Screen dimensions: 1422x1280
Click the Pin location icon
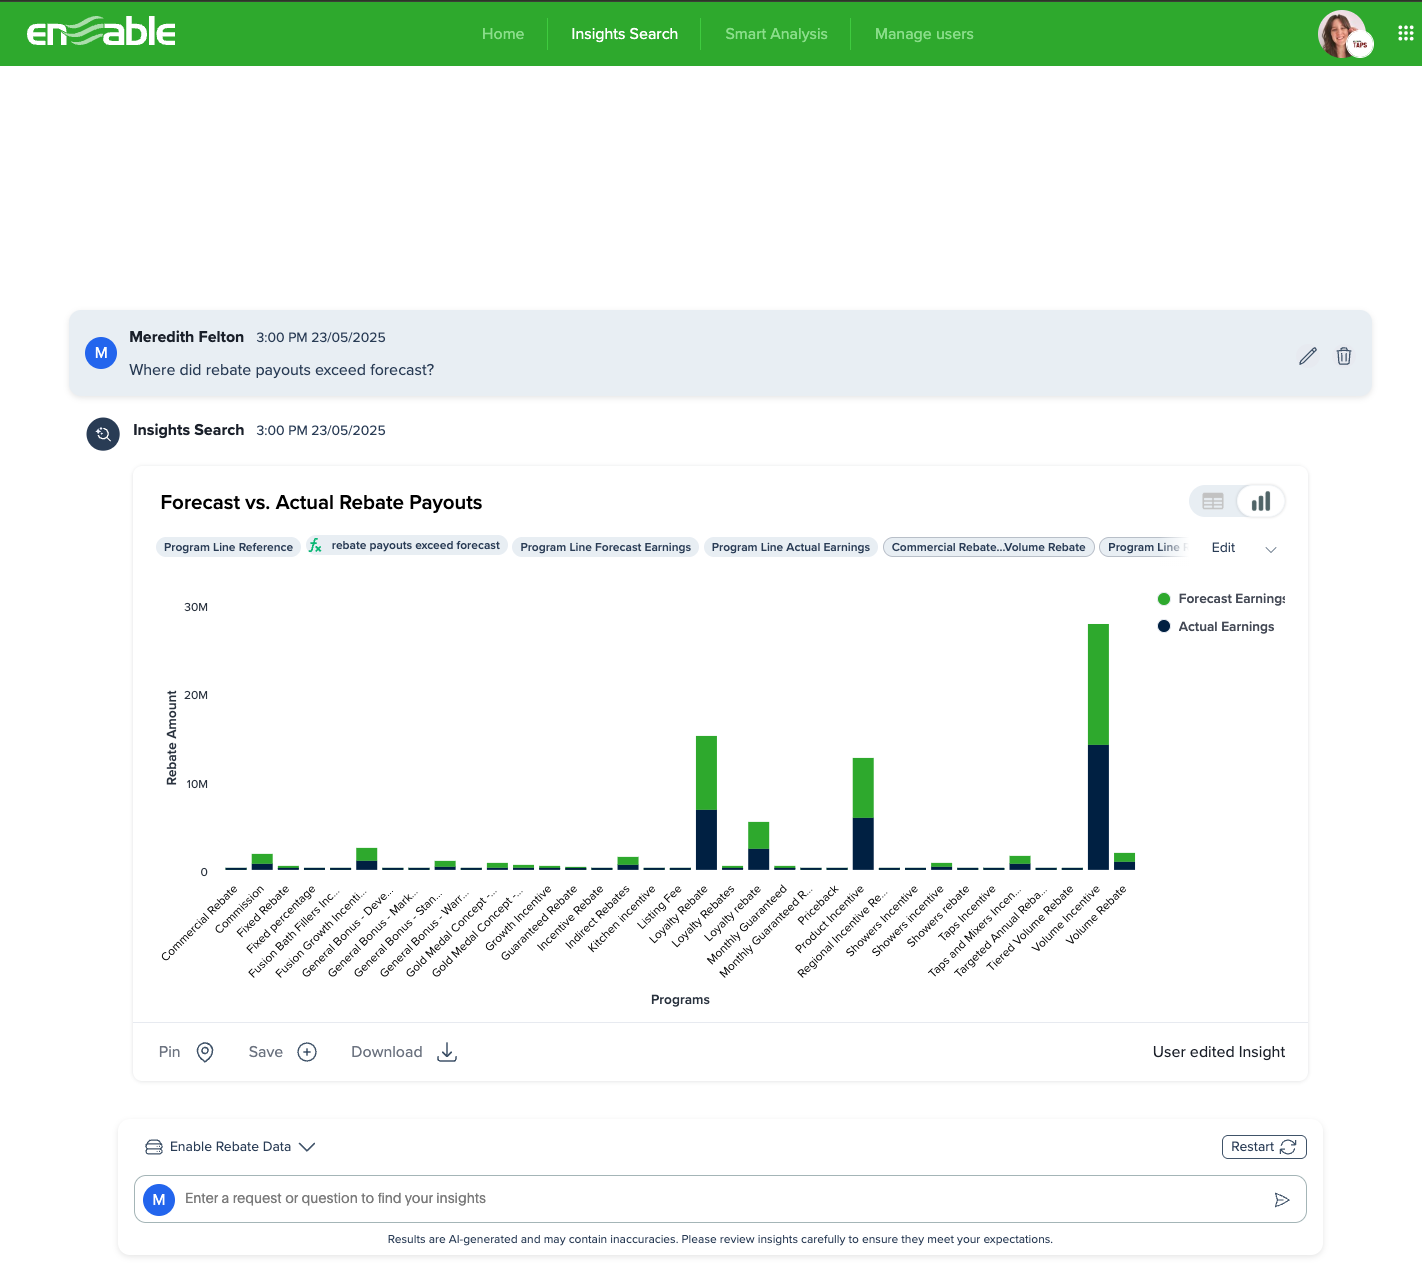coord(205,1052)
